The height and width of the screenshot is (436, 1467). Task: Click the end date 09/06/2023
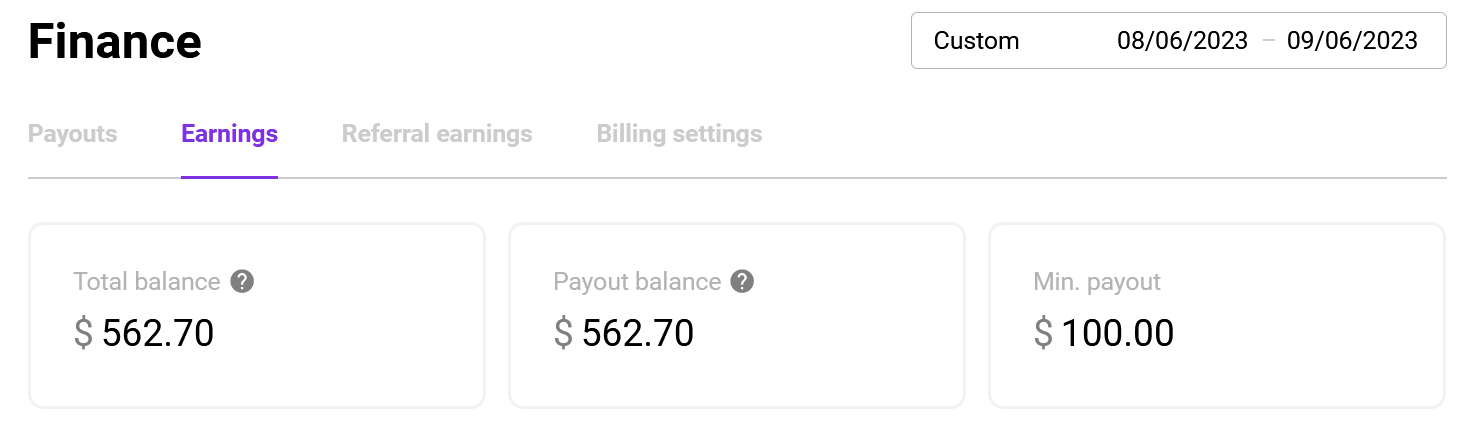click(x=1352, y=41)
